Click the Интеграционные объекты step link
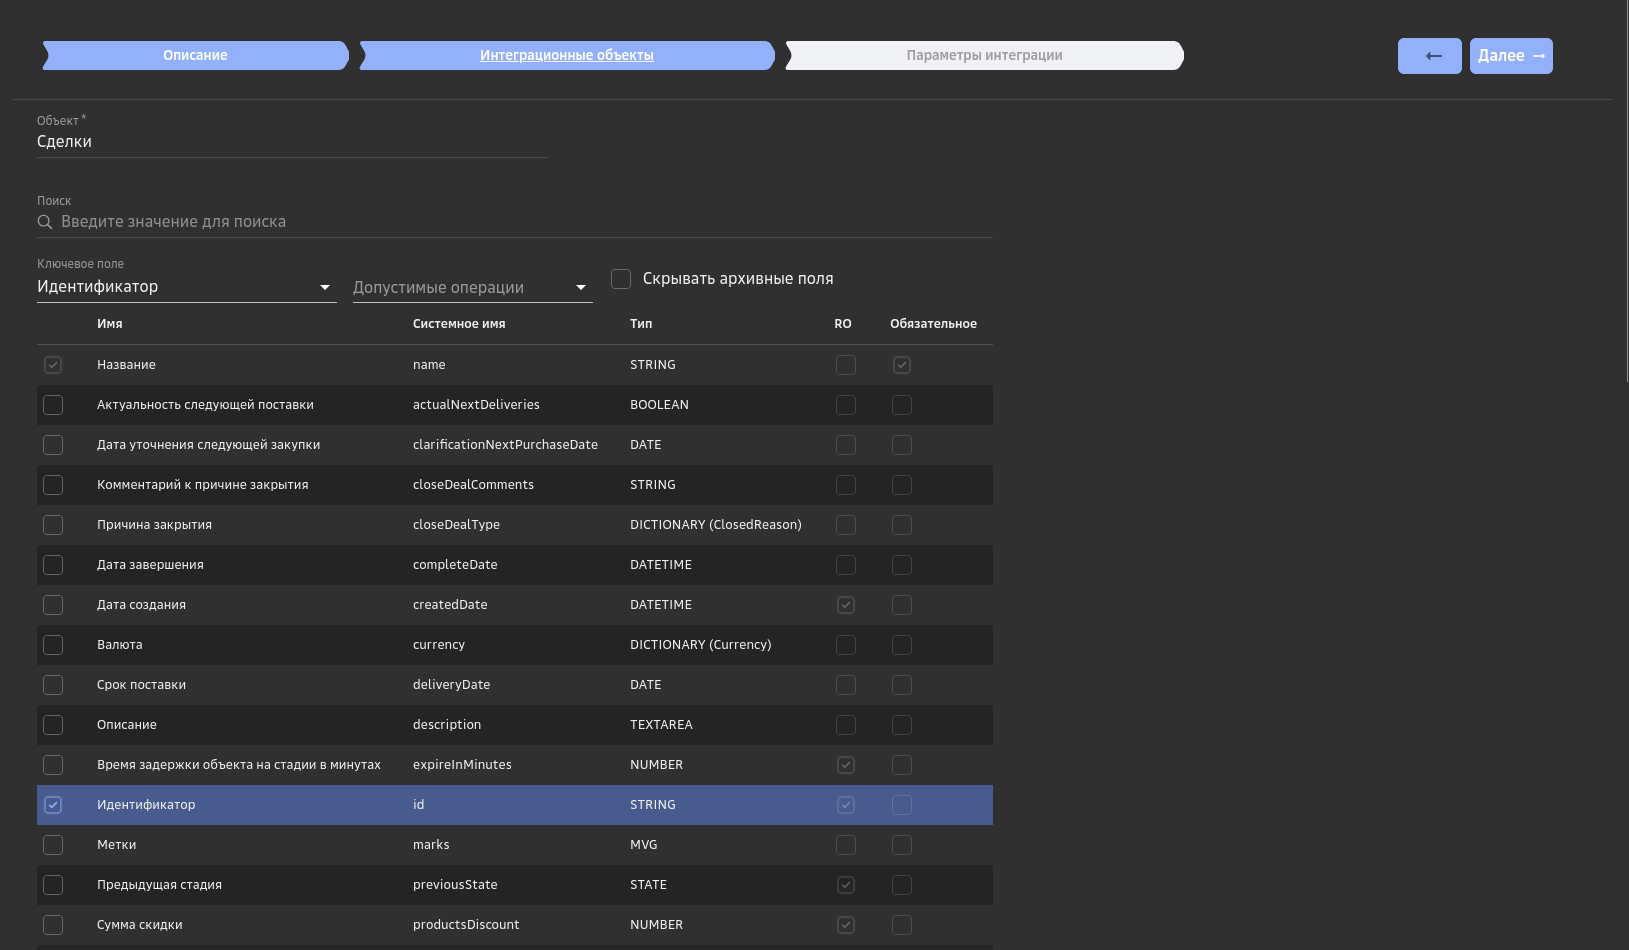1629x950 pixels. (x=566, y=56)
